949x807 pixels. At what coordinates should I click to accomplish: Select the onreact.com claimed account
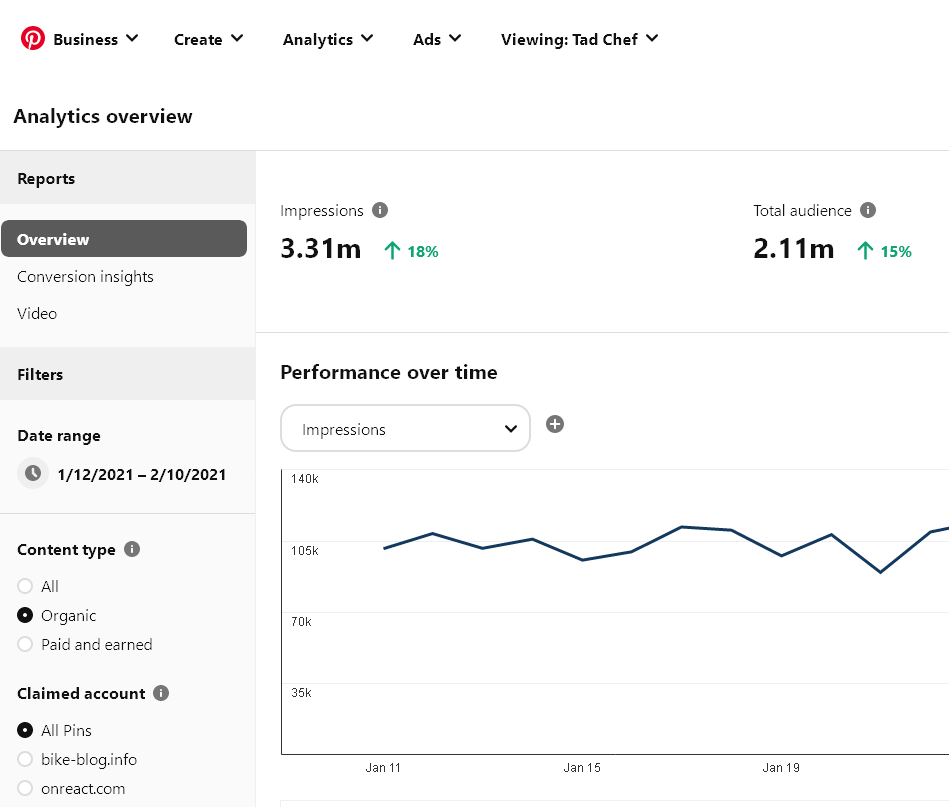click(x=25, y=788)
